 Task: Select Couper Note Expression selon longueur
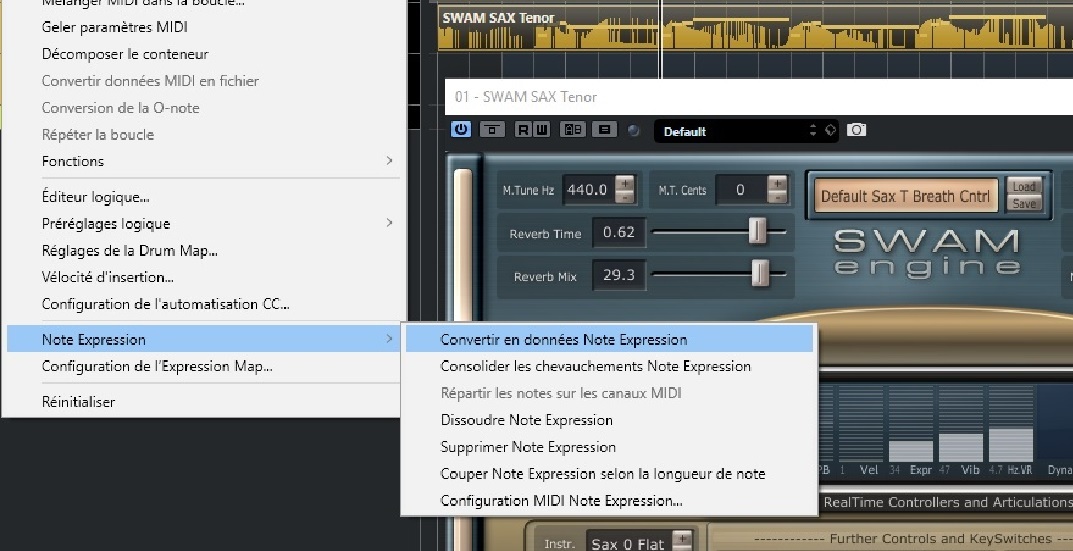(x=609, y=474)
